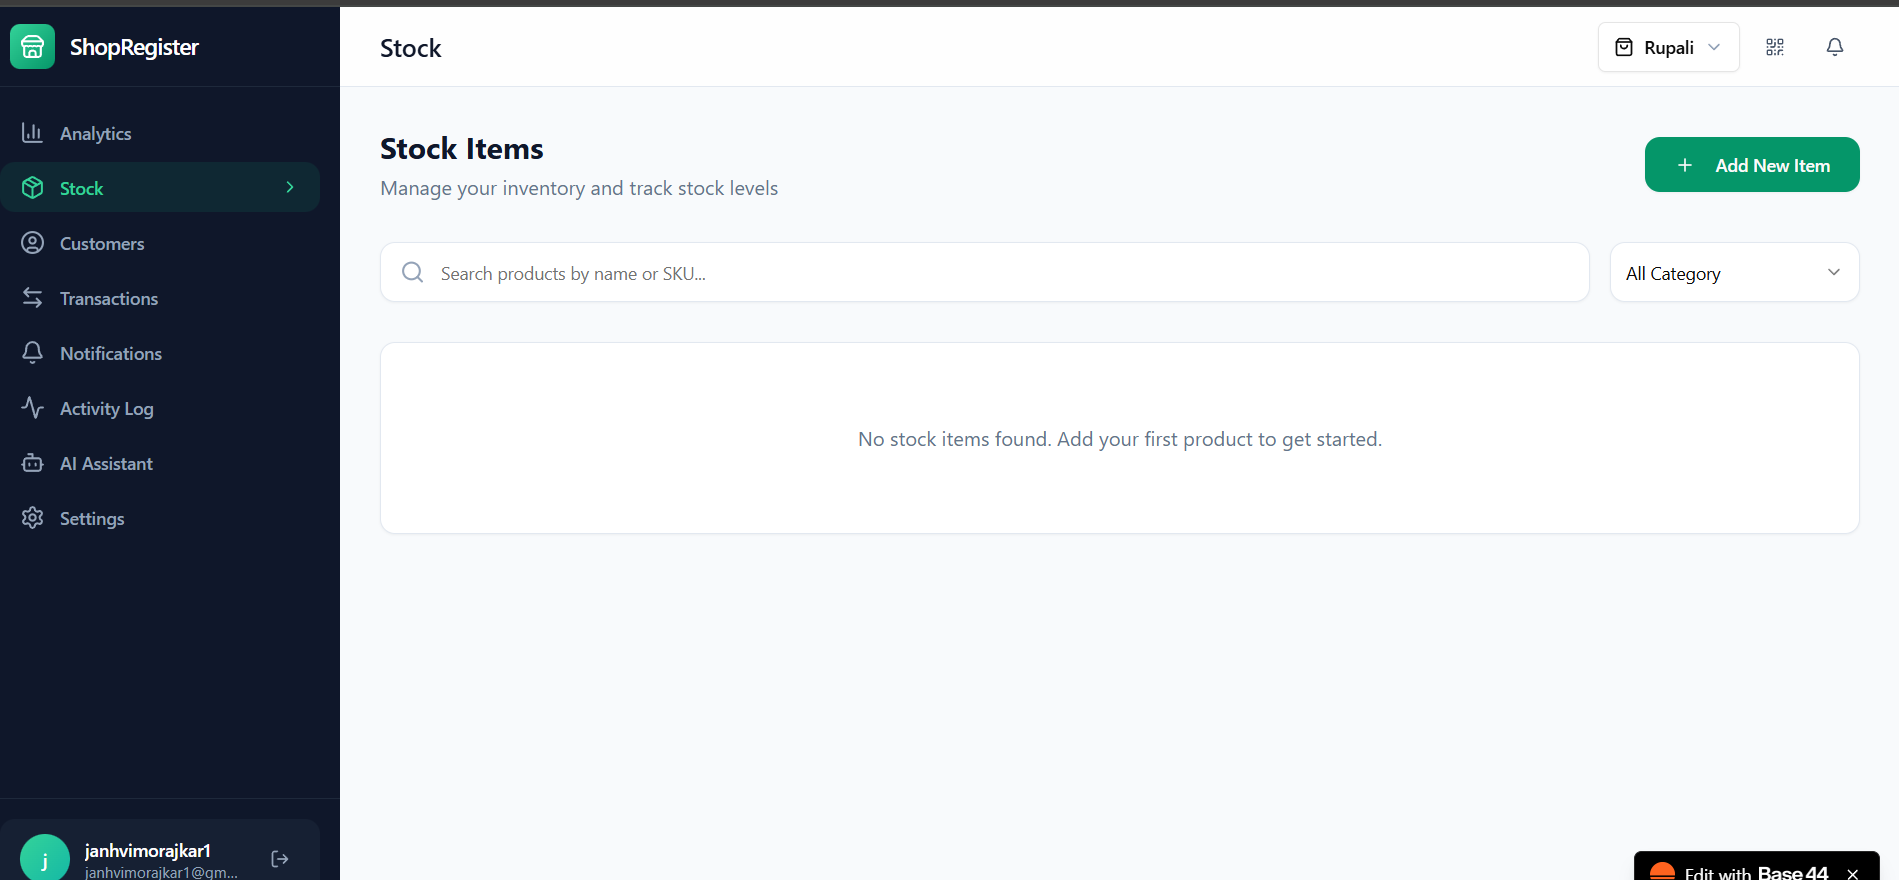Click the logout icon beside janhvimorajkar1

click(280, 859)
